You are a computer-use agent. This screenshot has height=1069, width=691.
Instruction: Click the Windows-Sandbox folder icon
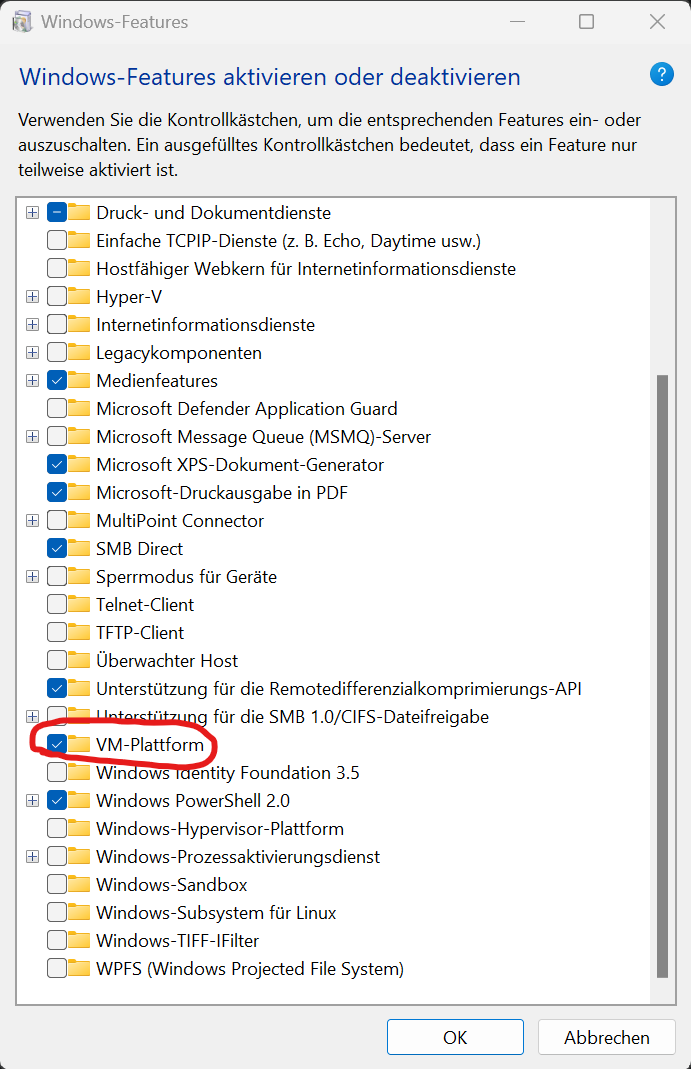coord(79,884)
